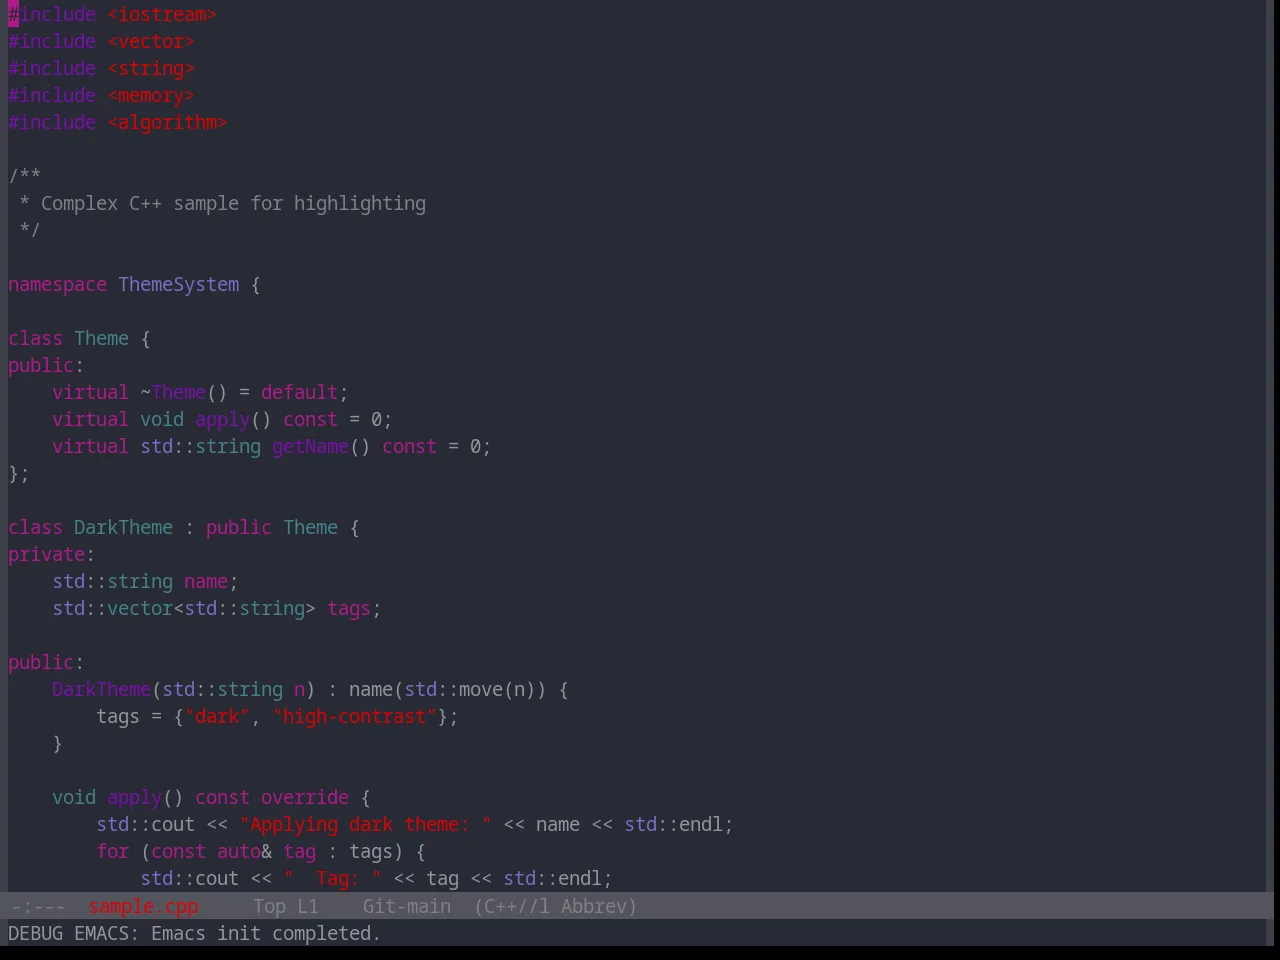This screenshot has height=960, width=1280.
Task: Click the string literal " Tag: "
Action: coord(333,879)
